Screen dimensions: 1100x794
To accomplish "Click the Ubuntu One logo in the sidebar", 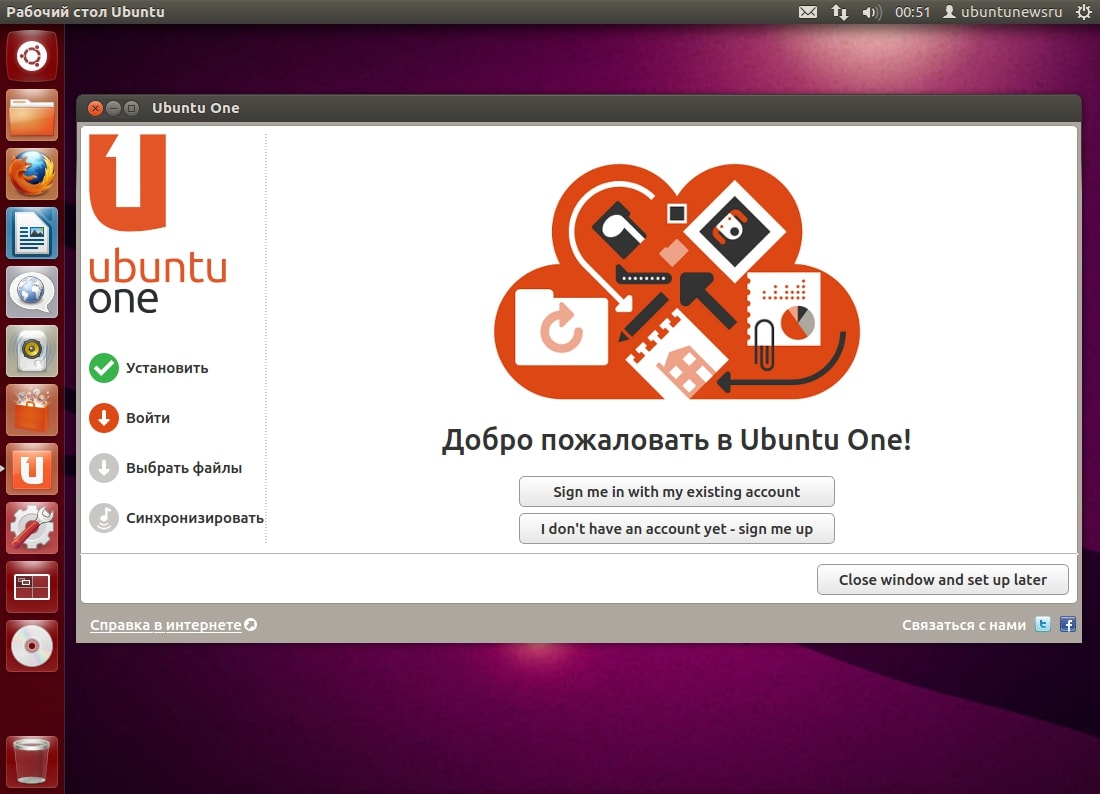I will [158, 224].
